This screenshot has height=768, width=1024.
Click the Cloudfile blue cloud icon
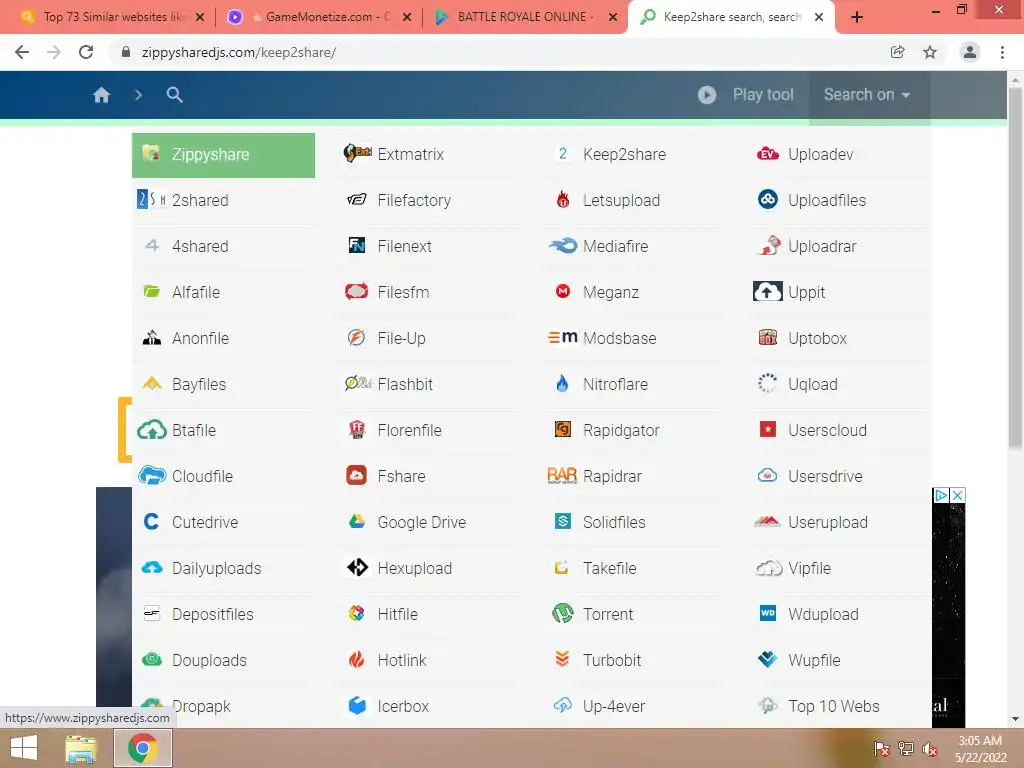pos(152,475)
